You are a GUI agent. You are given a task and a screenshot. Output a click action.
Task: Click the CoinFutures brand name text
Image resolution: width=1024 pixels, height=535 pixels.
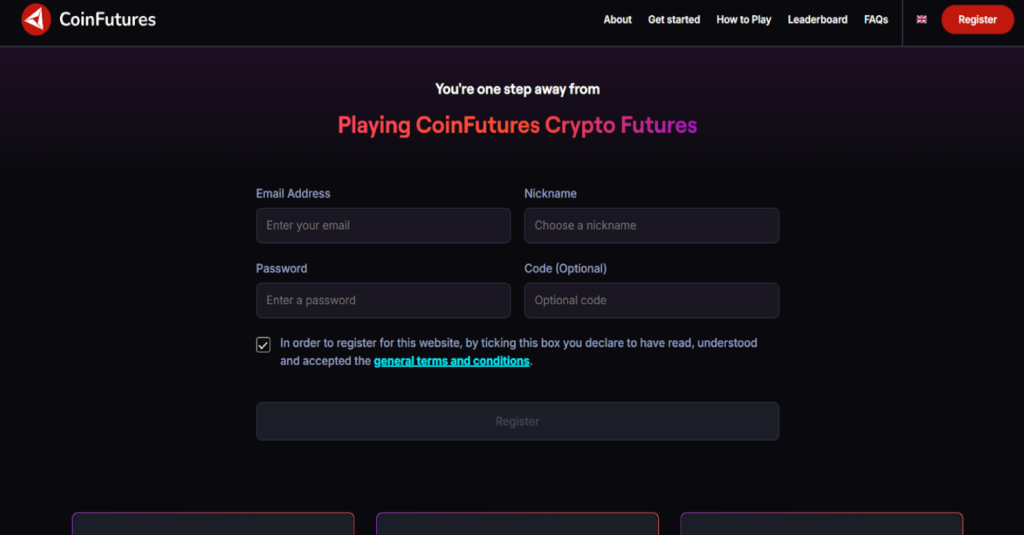(107, 20)
